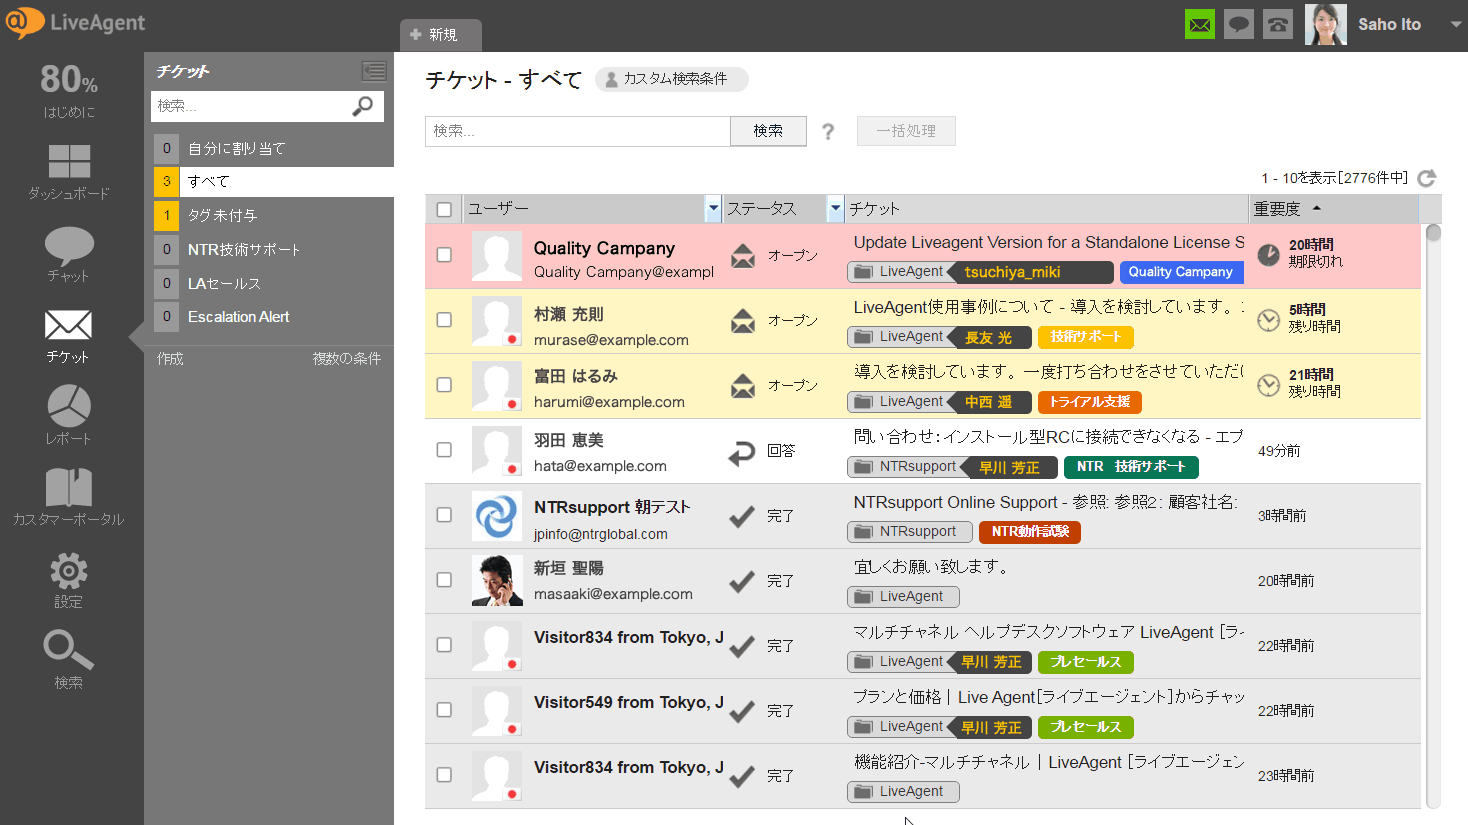The height and width of the screenshot is (825, 1468).
Task: Click the NTRsupport department label in 羽田 恵美 row
Action: pos(908,467)
